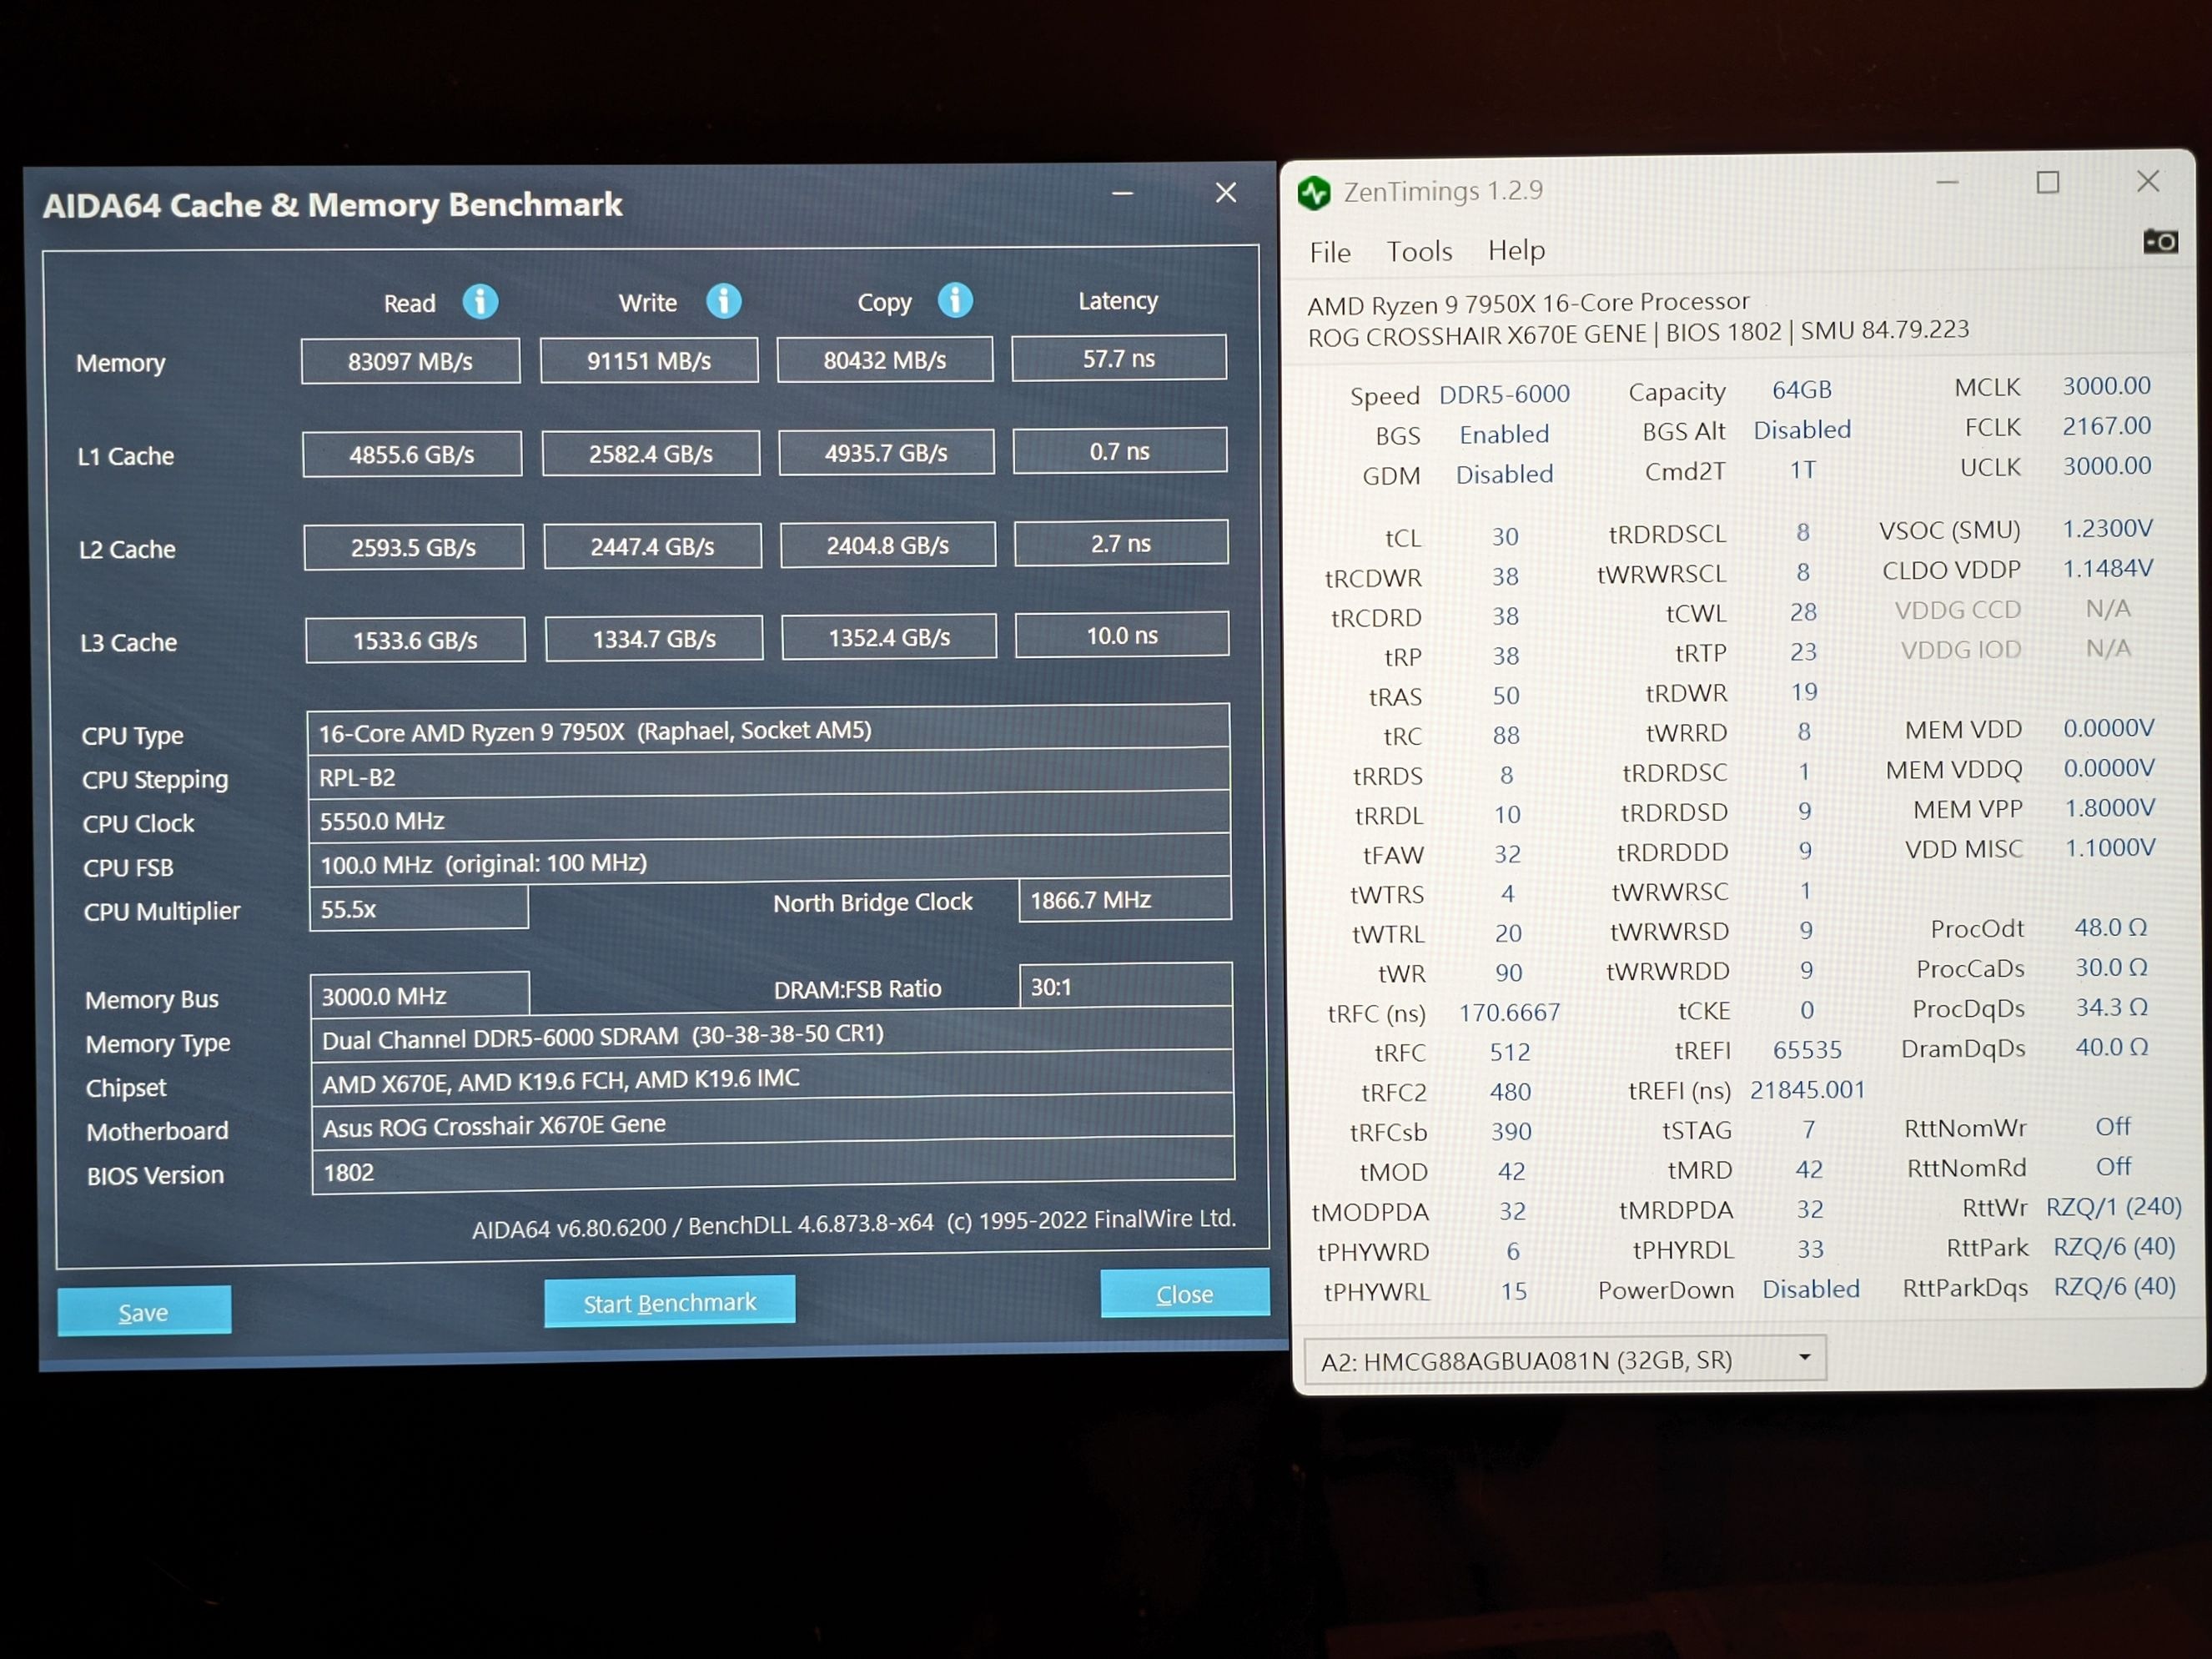The width and height of the screenshot is (2212, 1659).
Task: Minimize the AIDA64 benchmark window
Action: [x=1122, y=193]
